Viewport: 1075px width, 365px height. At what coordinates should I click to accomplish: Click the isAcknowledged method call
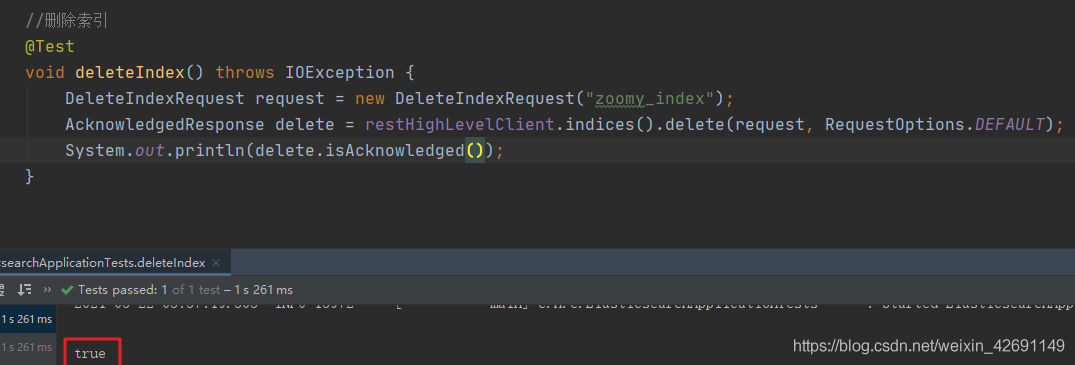click(404, 150)
